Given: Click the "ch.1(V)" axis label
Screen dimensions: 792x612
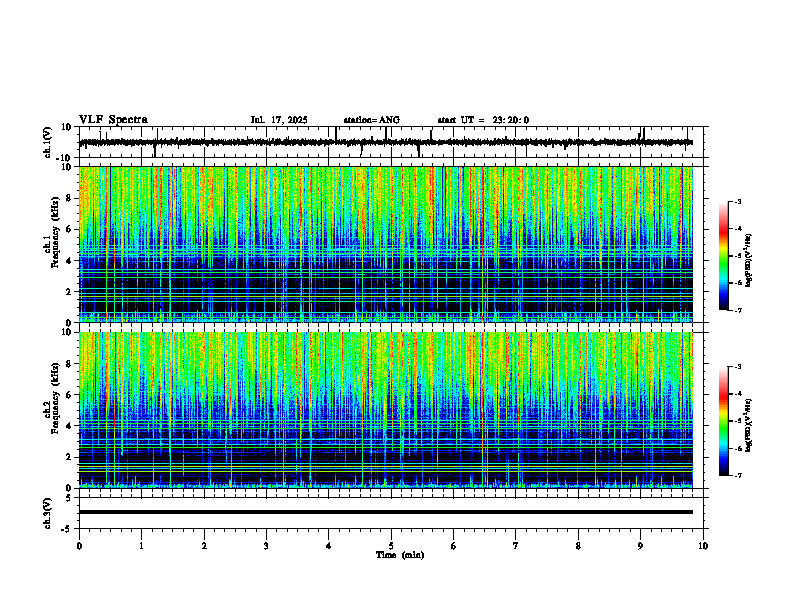Looking at the screenshot, I should coord(48,142).
